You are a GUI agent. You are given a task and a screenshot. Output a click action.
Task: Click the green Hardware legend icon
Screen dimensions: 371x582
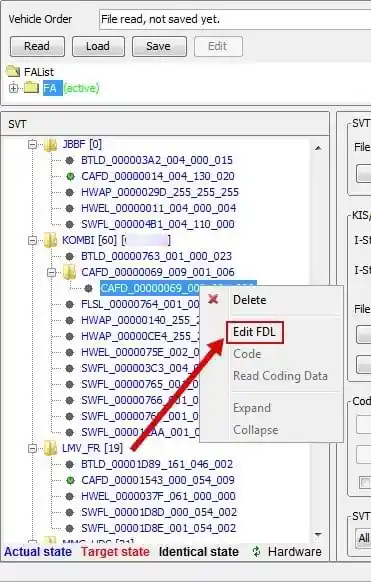click(256, 552)
